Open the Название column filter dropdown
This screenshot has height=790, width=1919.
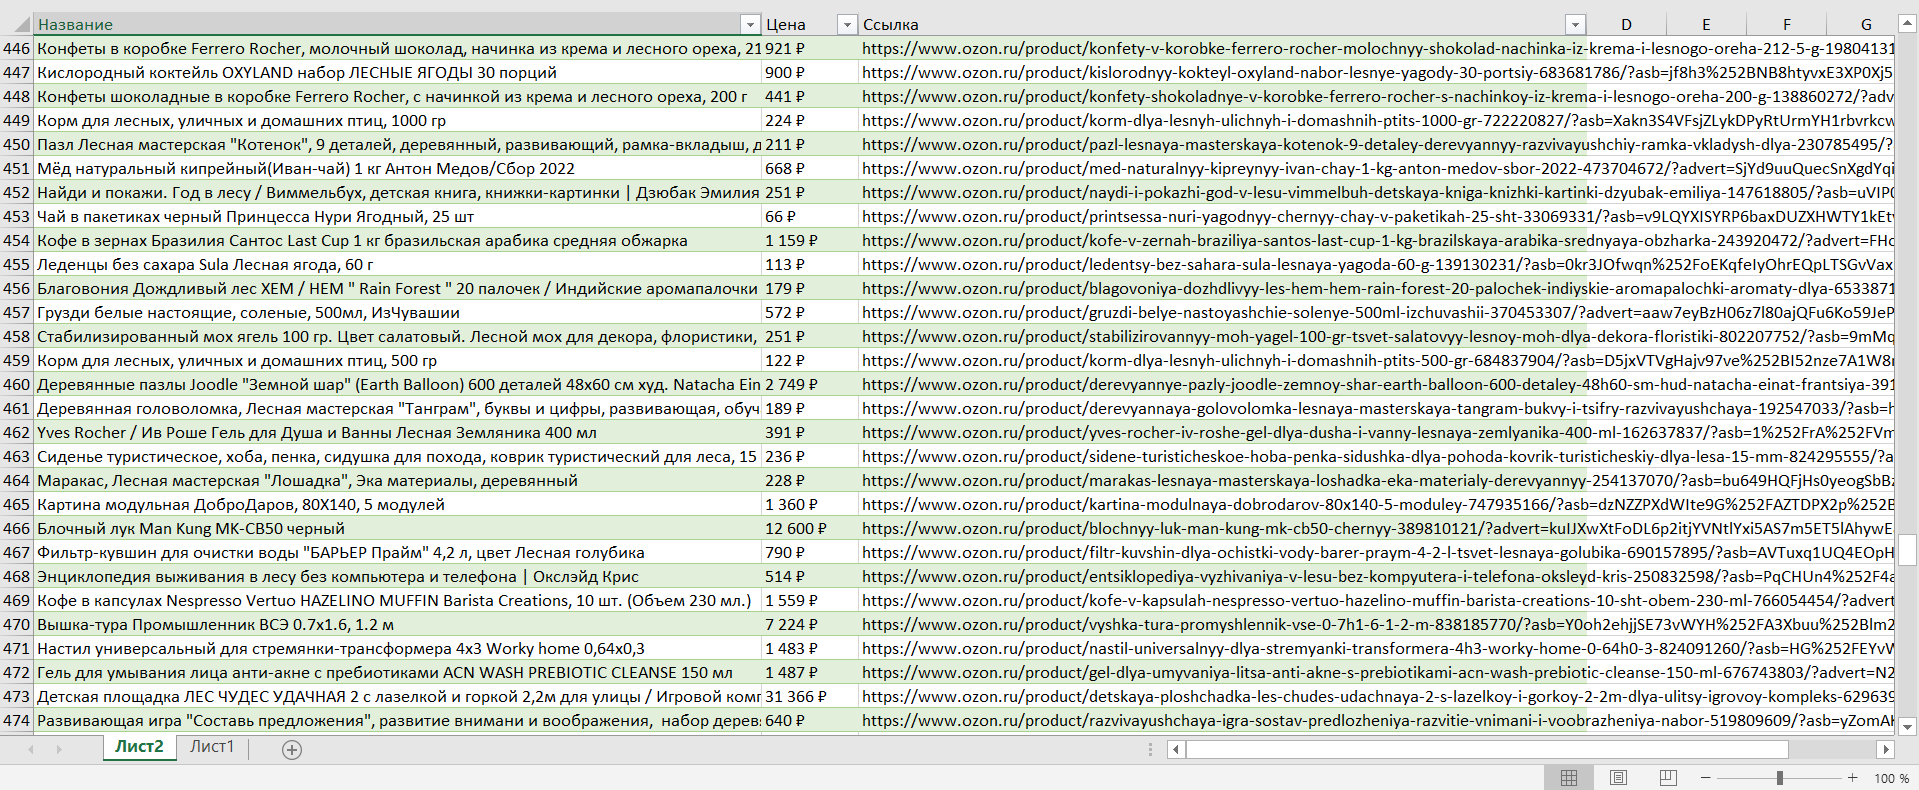[750, 24]
